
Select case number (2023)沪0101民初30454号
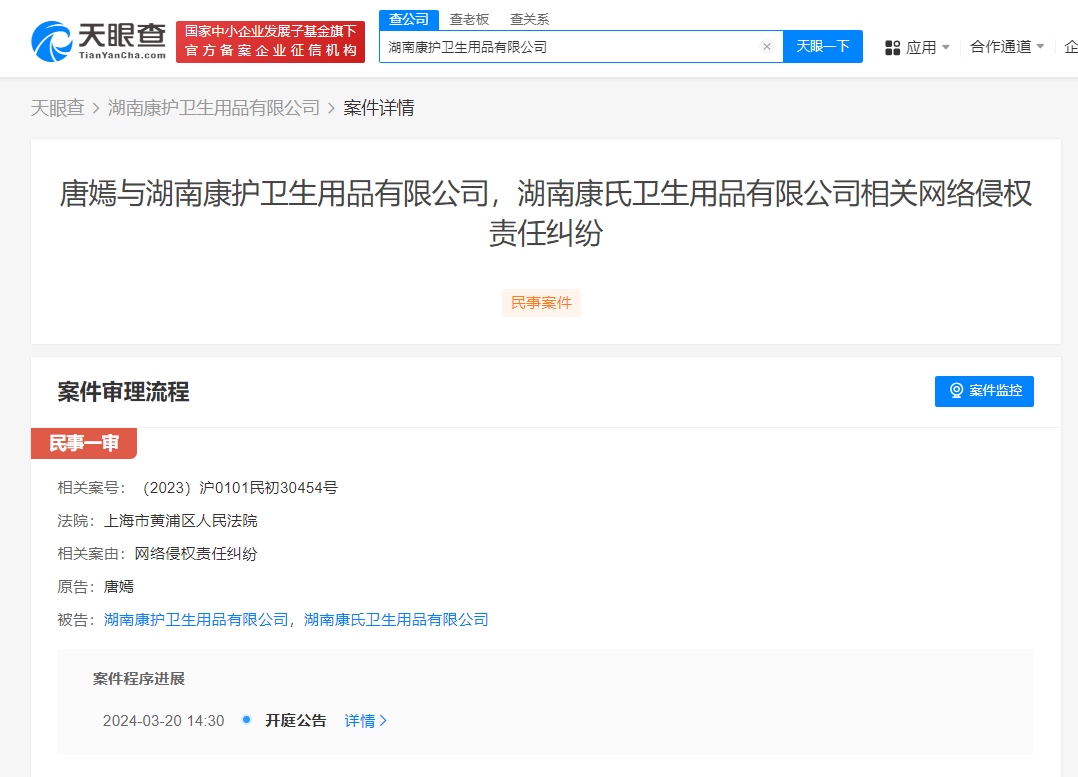[240, 488]
